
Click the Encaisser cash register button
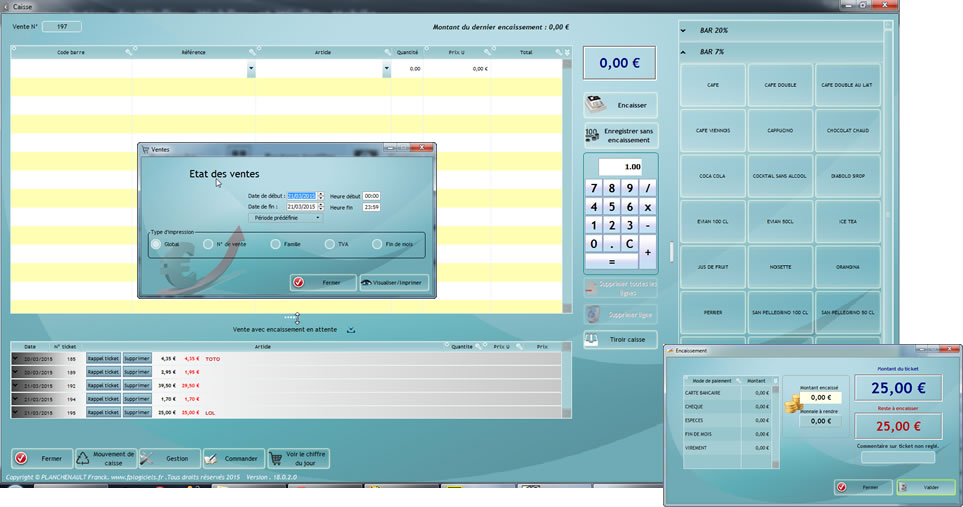pos(620,104)
